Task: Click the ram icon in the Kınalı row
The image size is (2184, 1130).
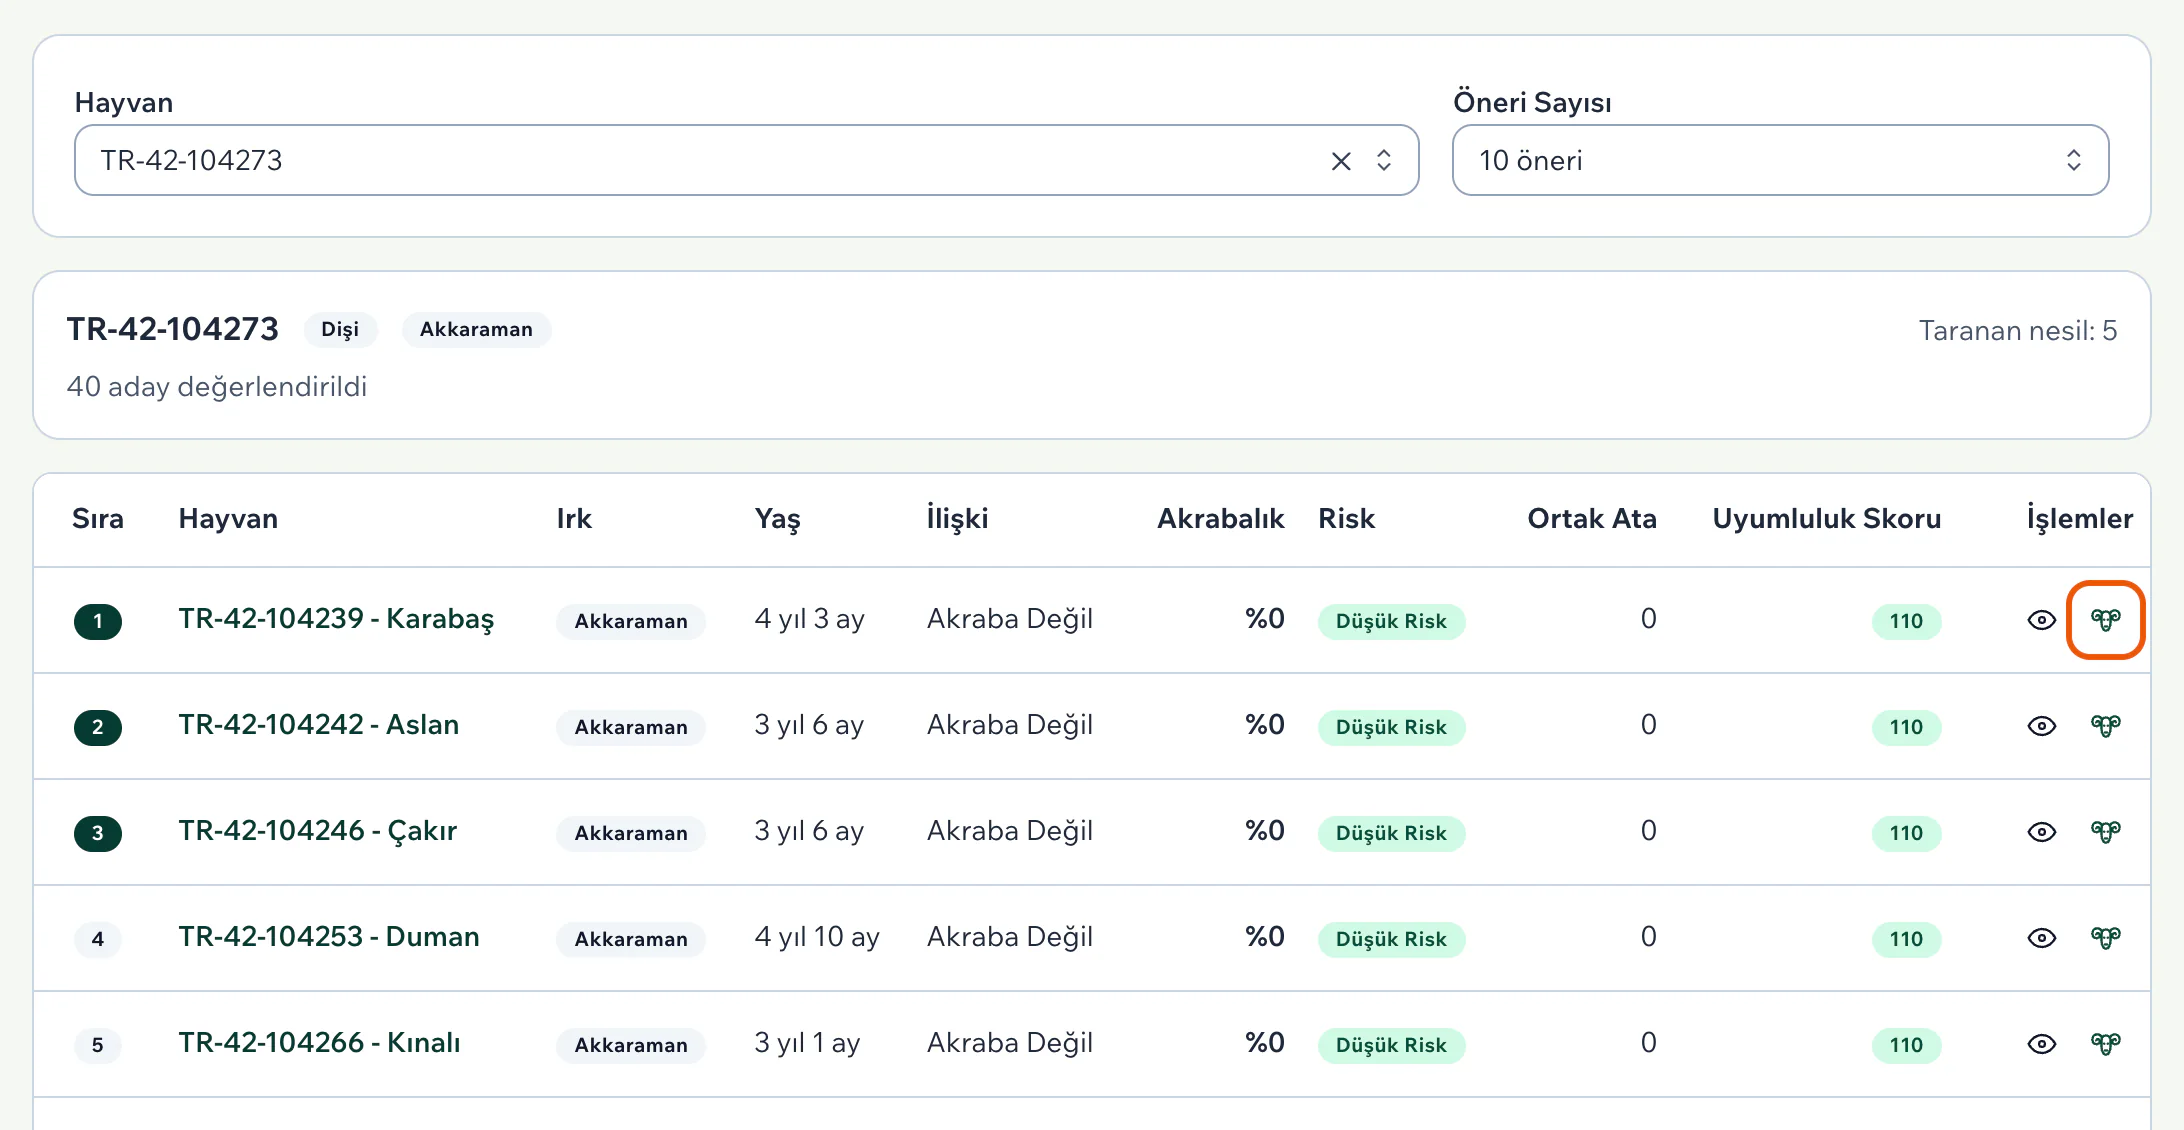Action: pyautogui.click(x=2105, y=1044)
